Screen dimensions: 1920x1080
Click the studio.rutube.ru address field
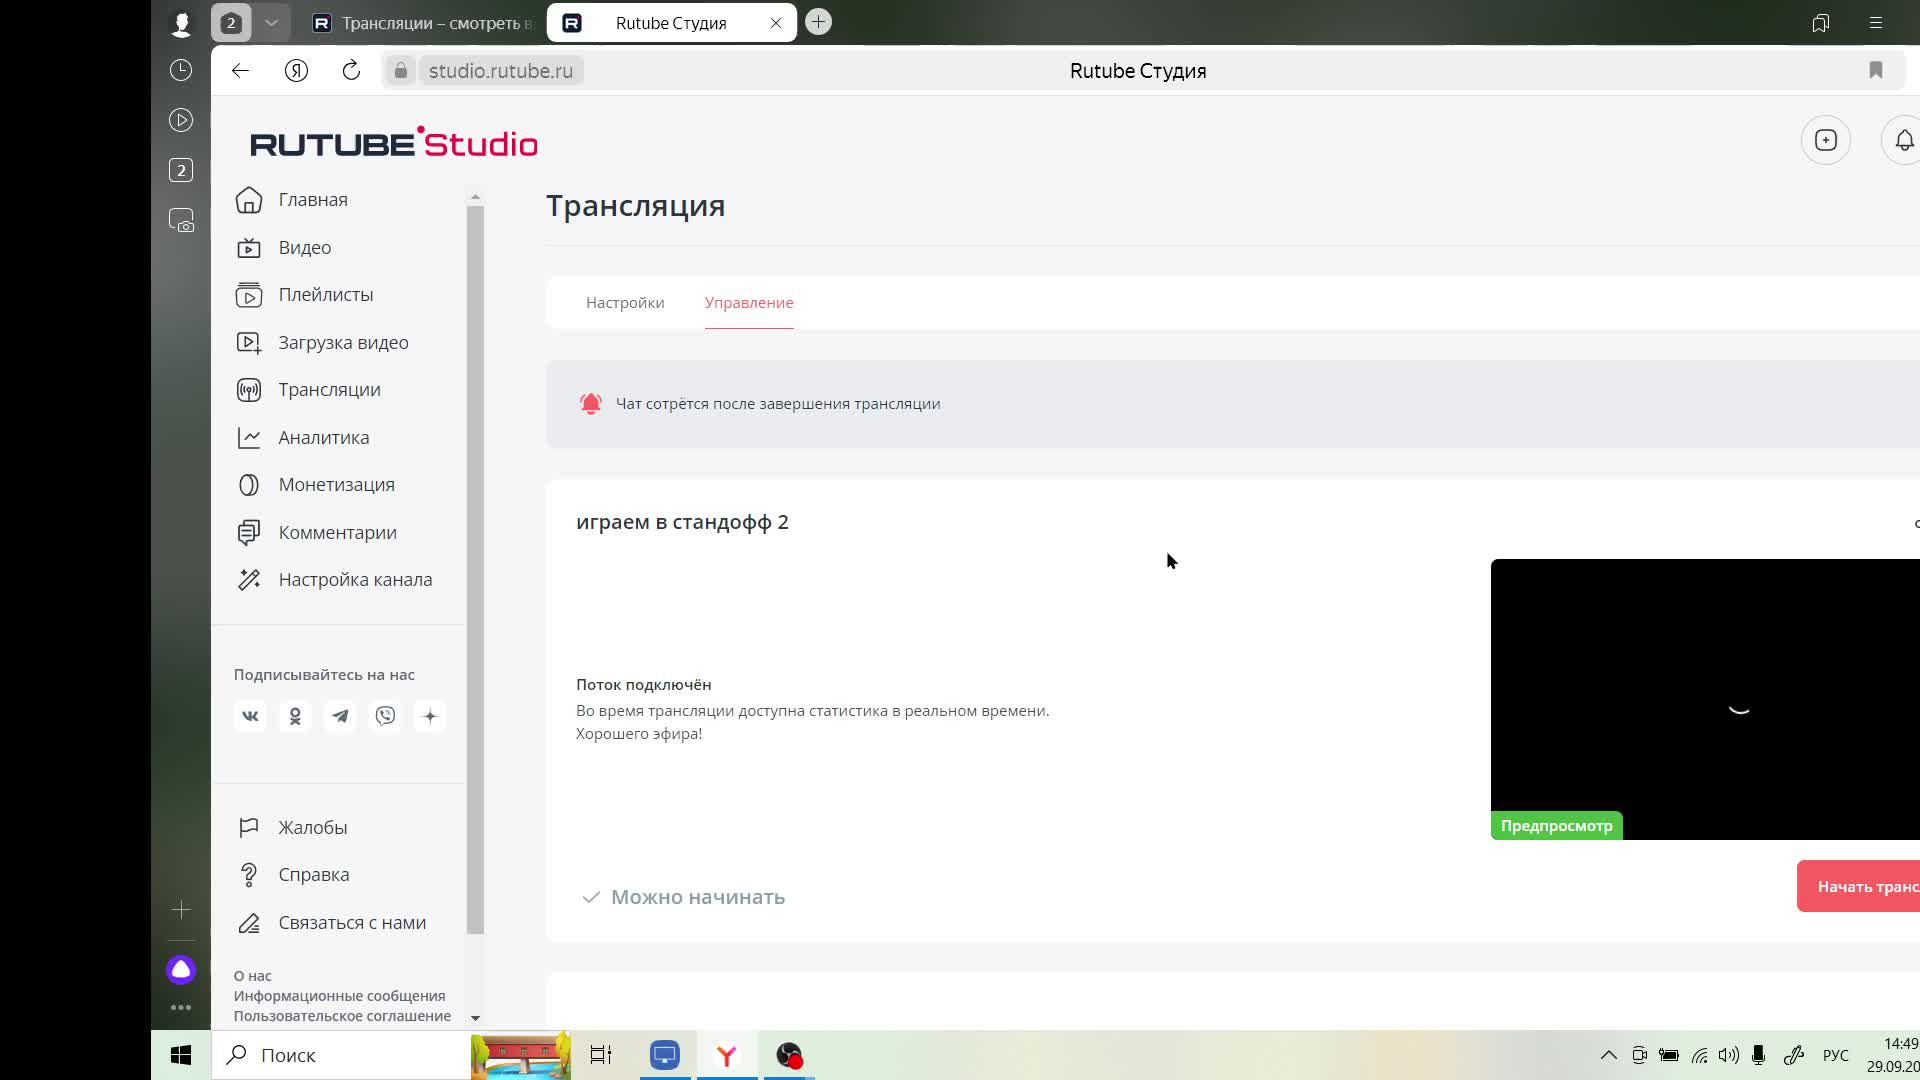point(500,71)
